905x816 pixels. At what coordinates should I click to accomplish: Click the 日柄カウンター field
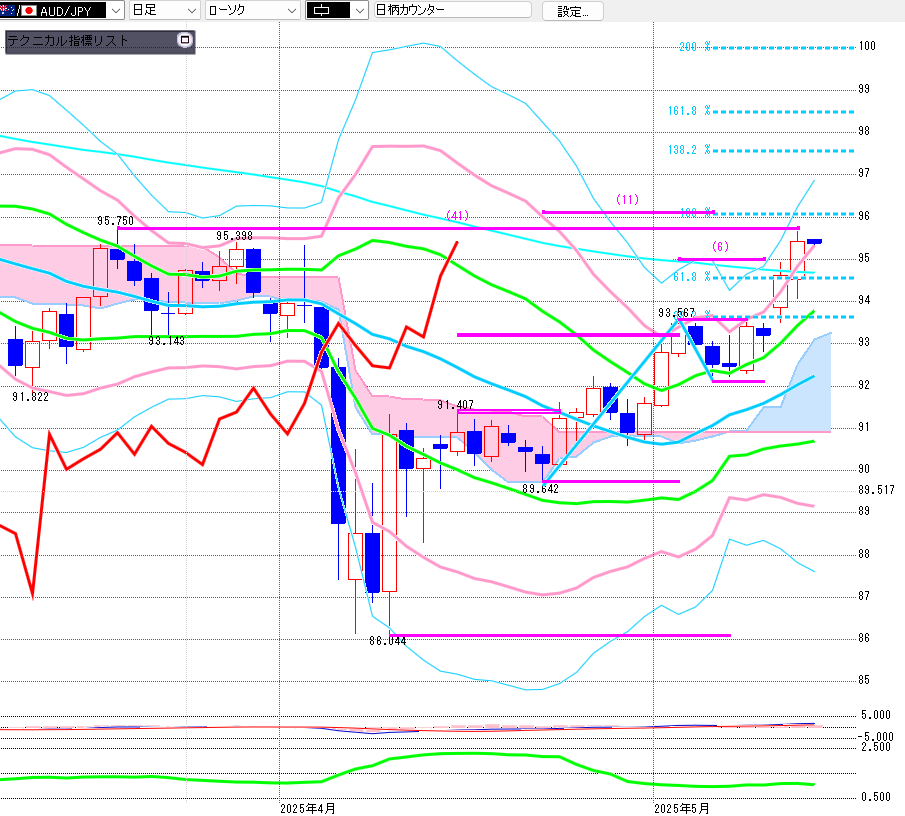(452, 10)
